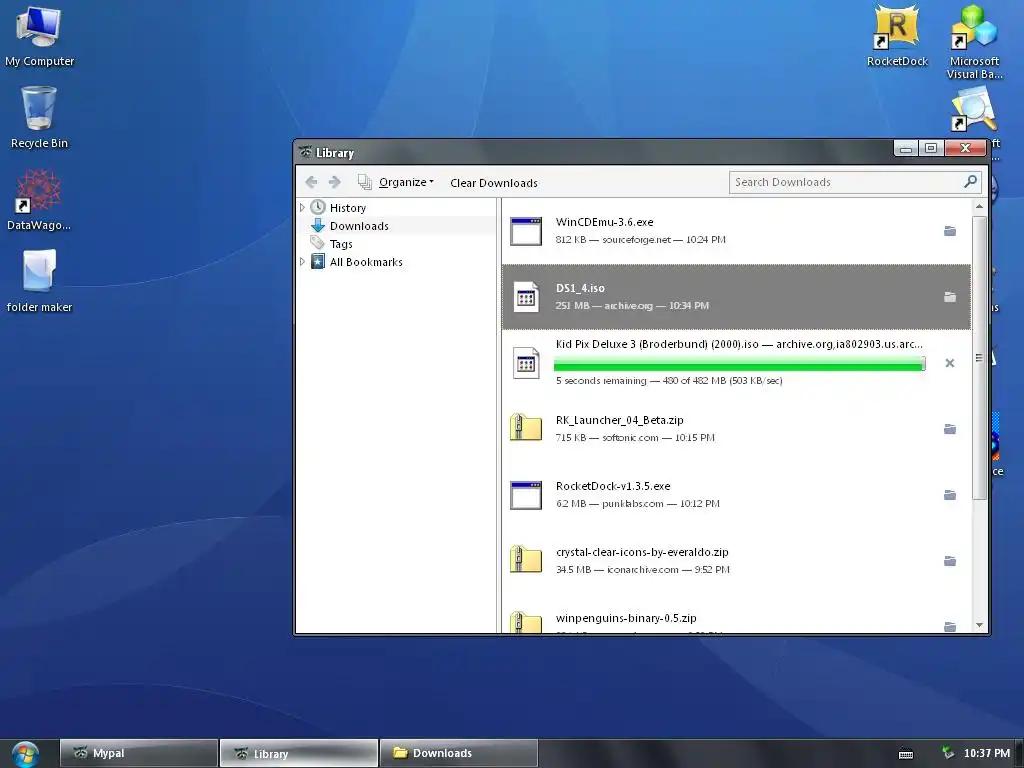The width and height of the screenshot is (1024, 768).
Task: Select Tags in the sidebar
Action: [x=341, y=244]
